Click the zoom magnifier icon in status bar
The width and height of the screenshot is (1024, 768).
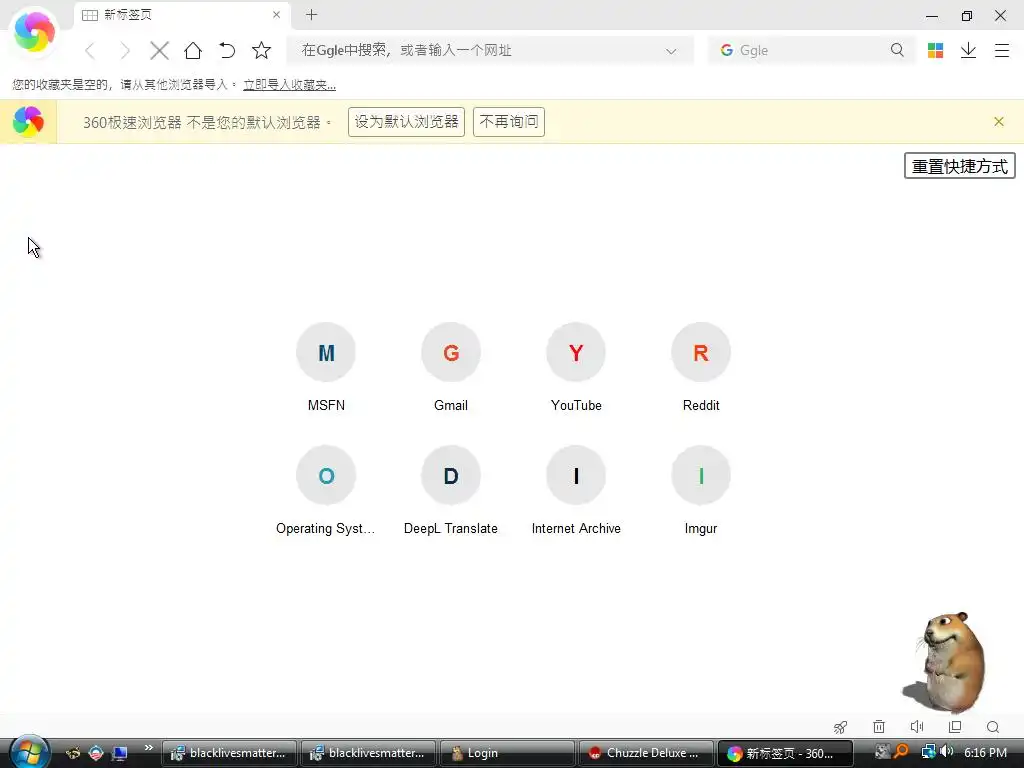coord(993,727)
